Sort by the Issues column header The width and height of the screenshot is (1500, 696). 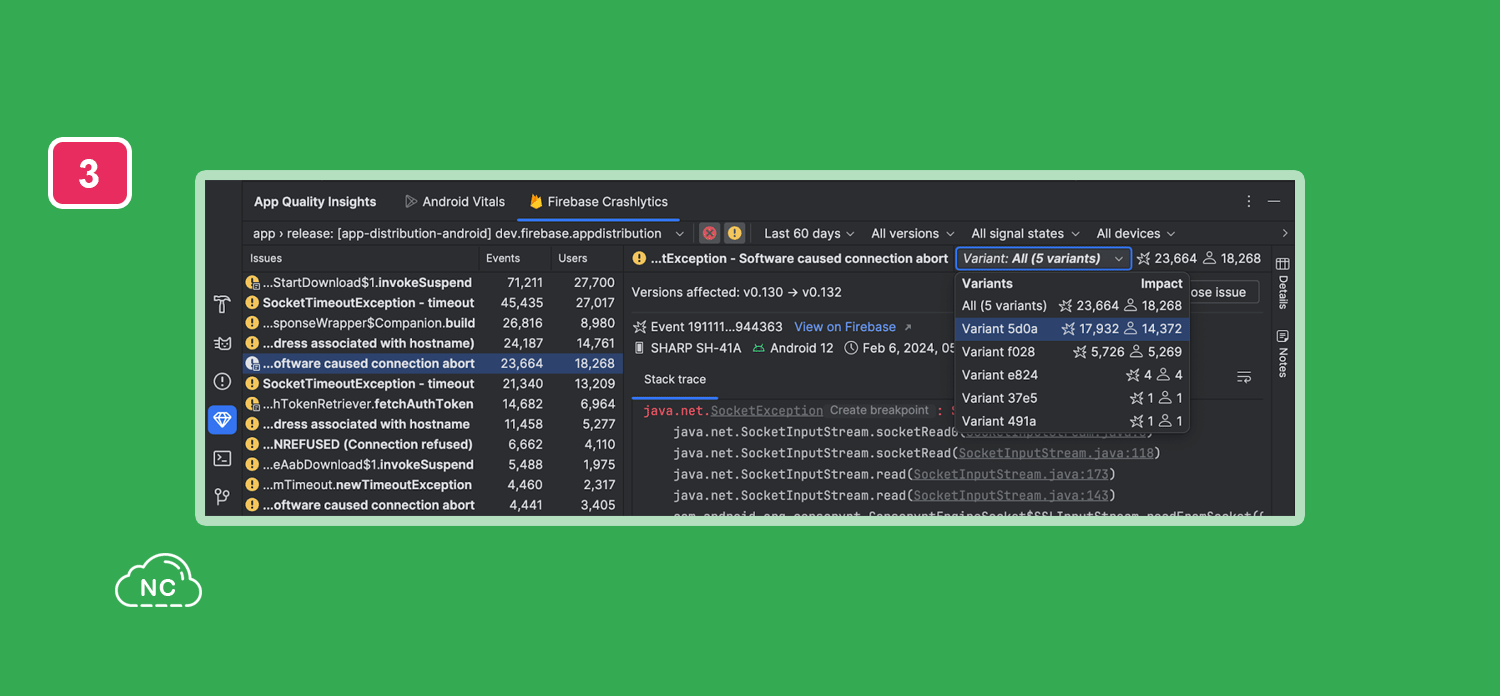coord(266,258)
